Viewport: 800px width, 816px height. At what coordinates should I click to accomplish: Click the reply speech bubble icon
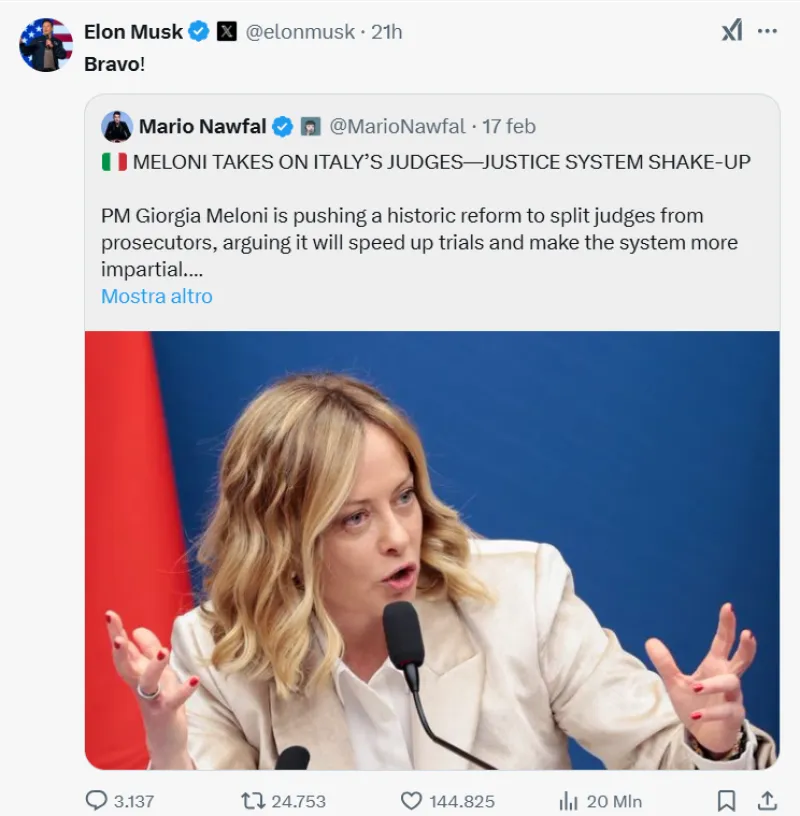click(x=96, y=800)
